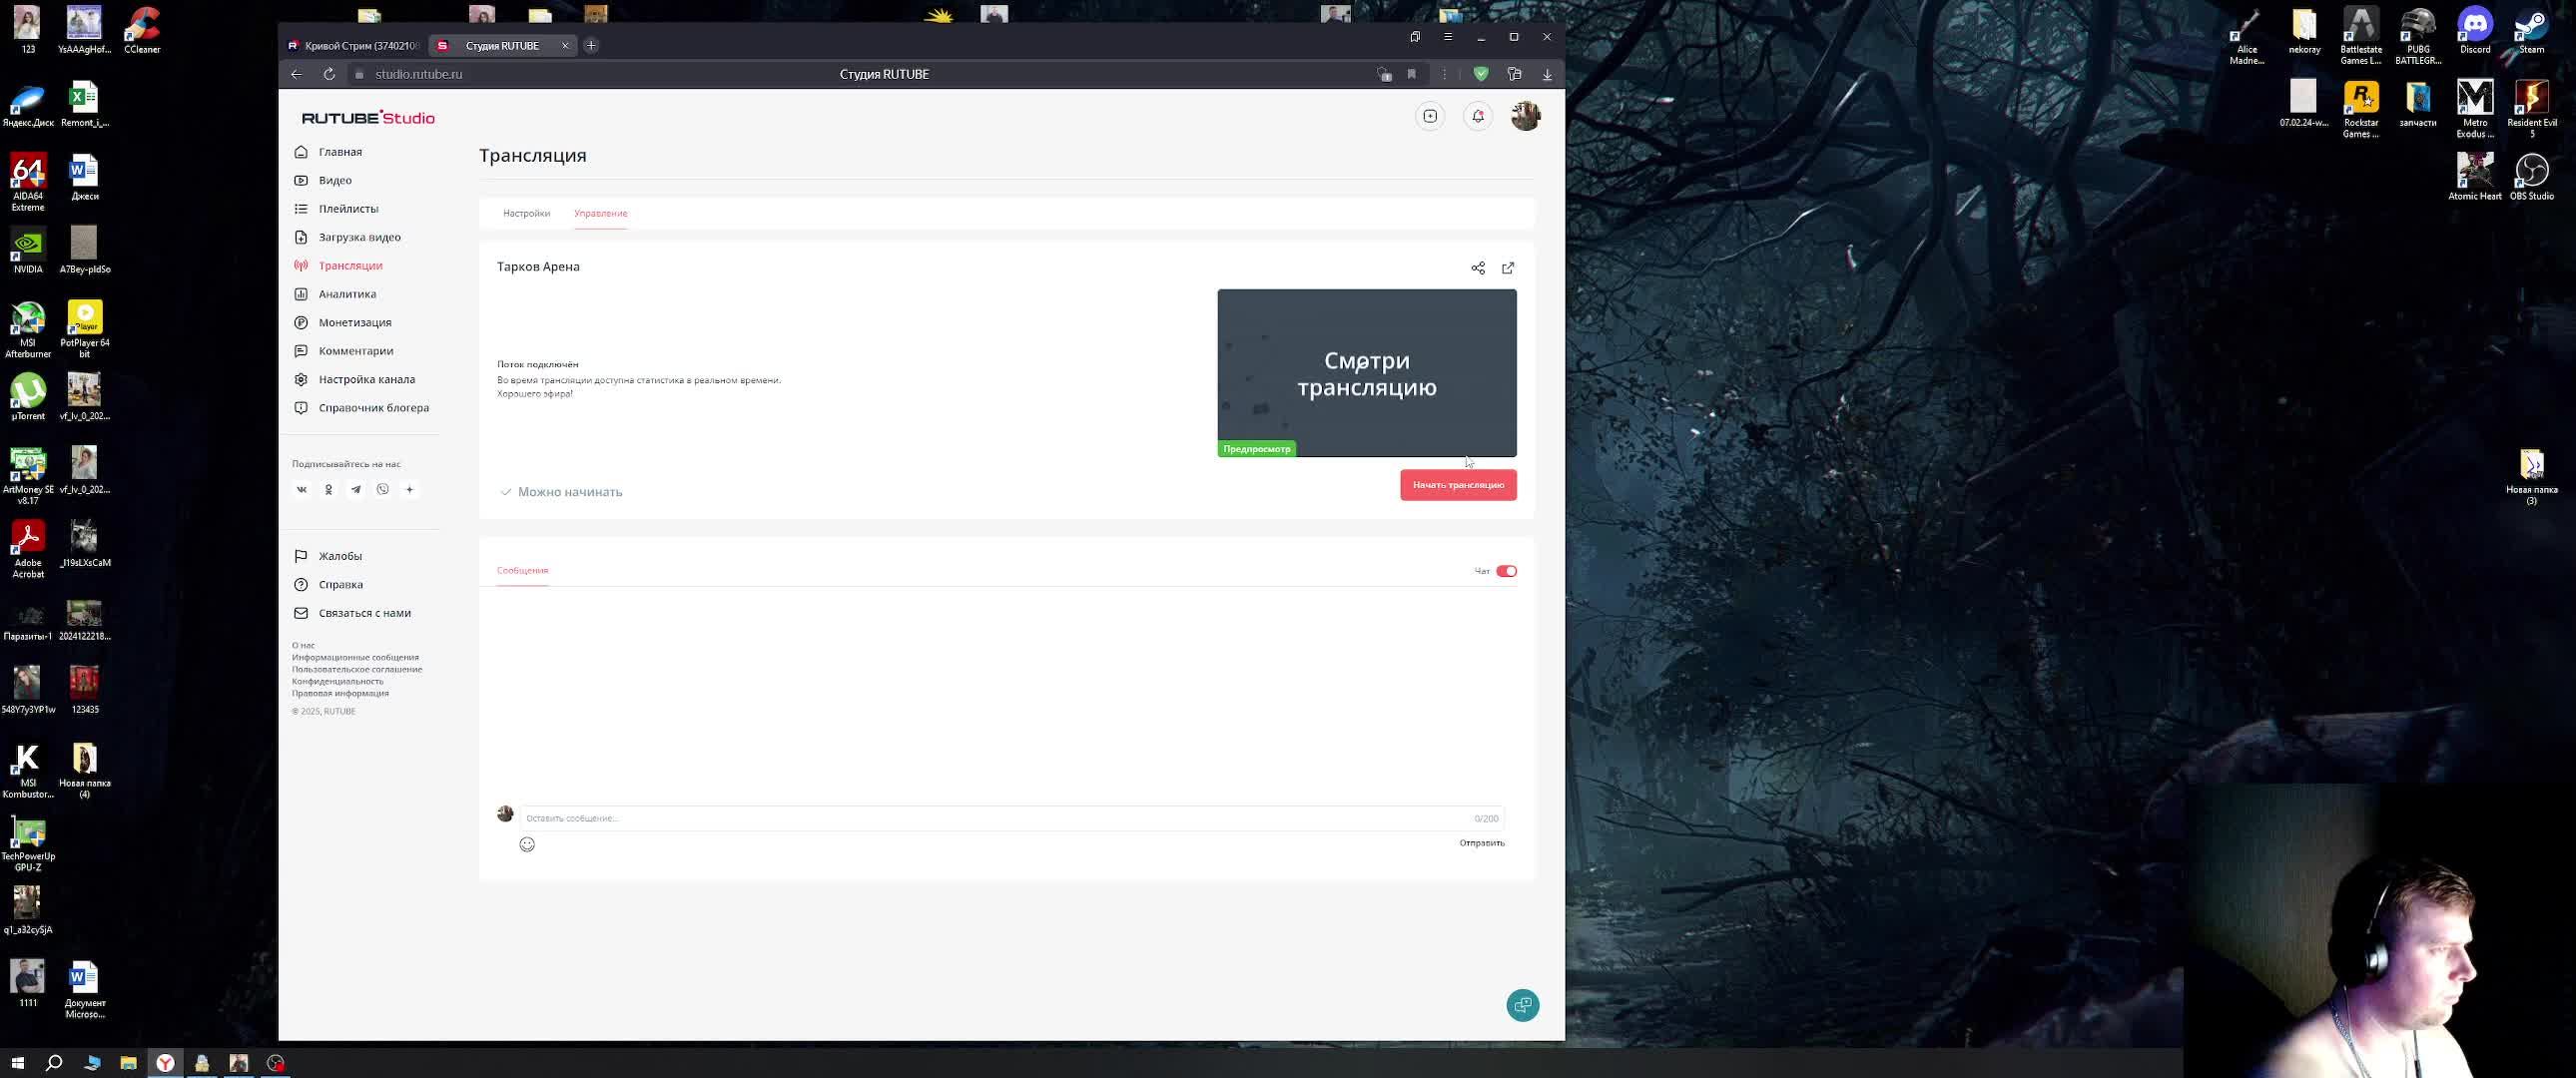This screenshot has width=2576, height=1078.
Task: Click the notifications bell icon
Action: point(1477,116)
